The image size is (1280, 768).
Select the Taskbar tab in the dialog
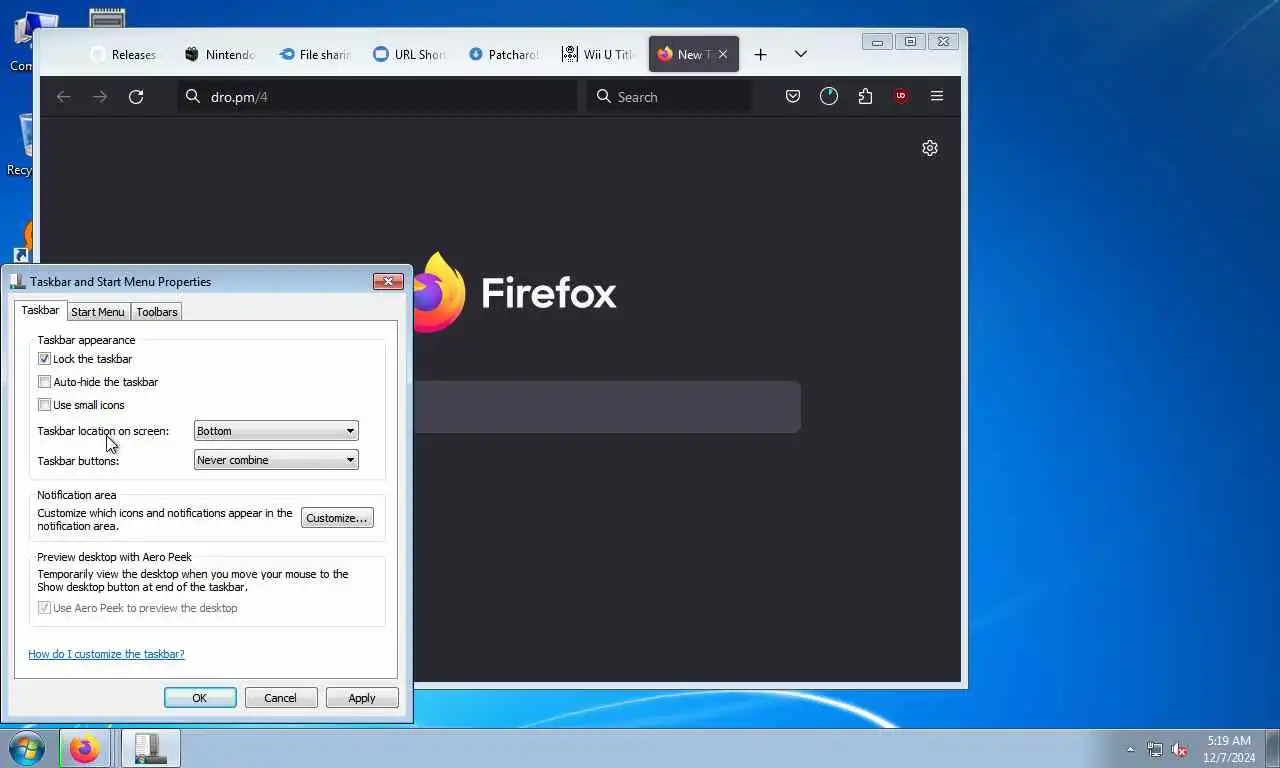(x=40, y=310)
